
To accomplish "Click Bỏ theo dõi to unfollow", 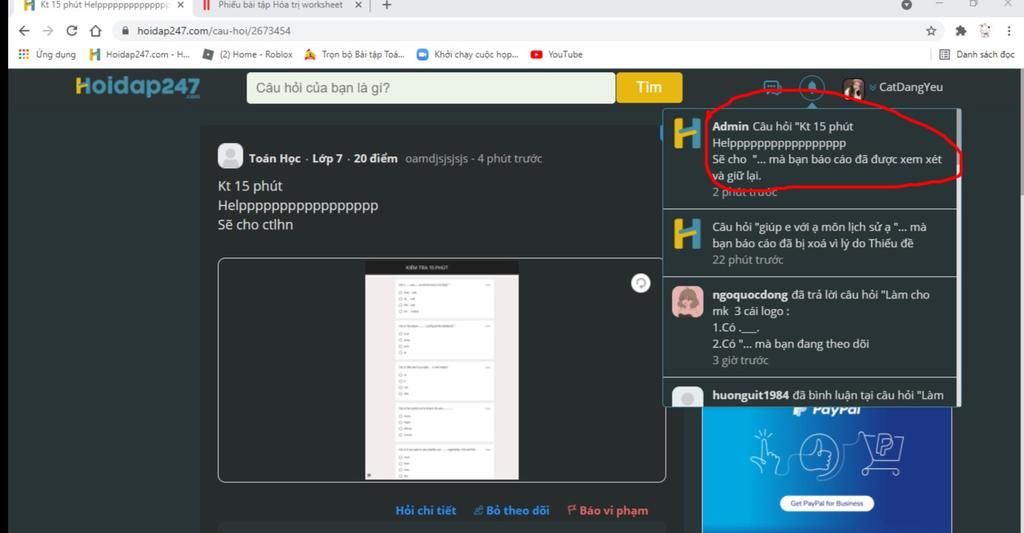I will click(x=511, y=510).
